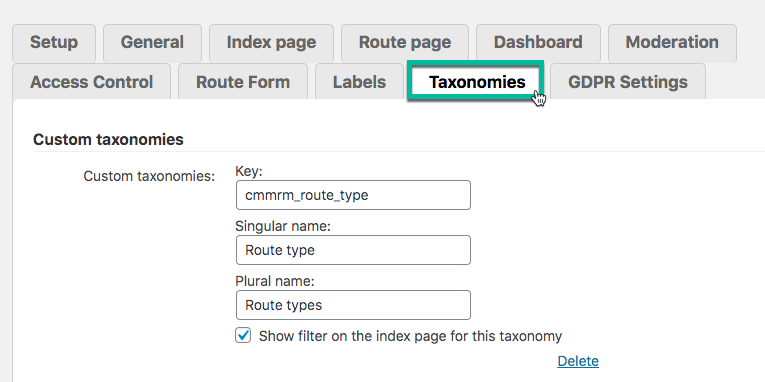The image size is (765, 382).
Task: Focus the Singular name input field
Action: 353,250
